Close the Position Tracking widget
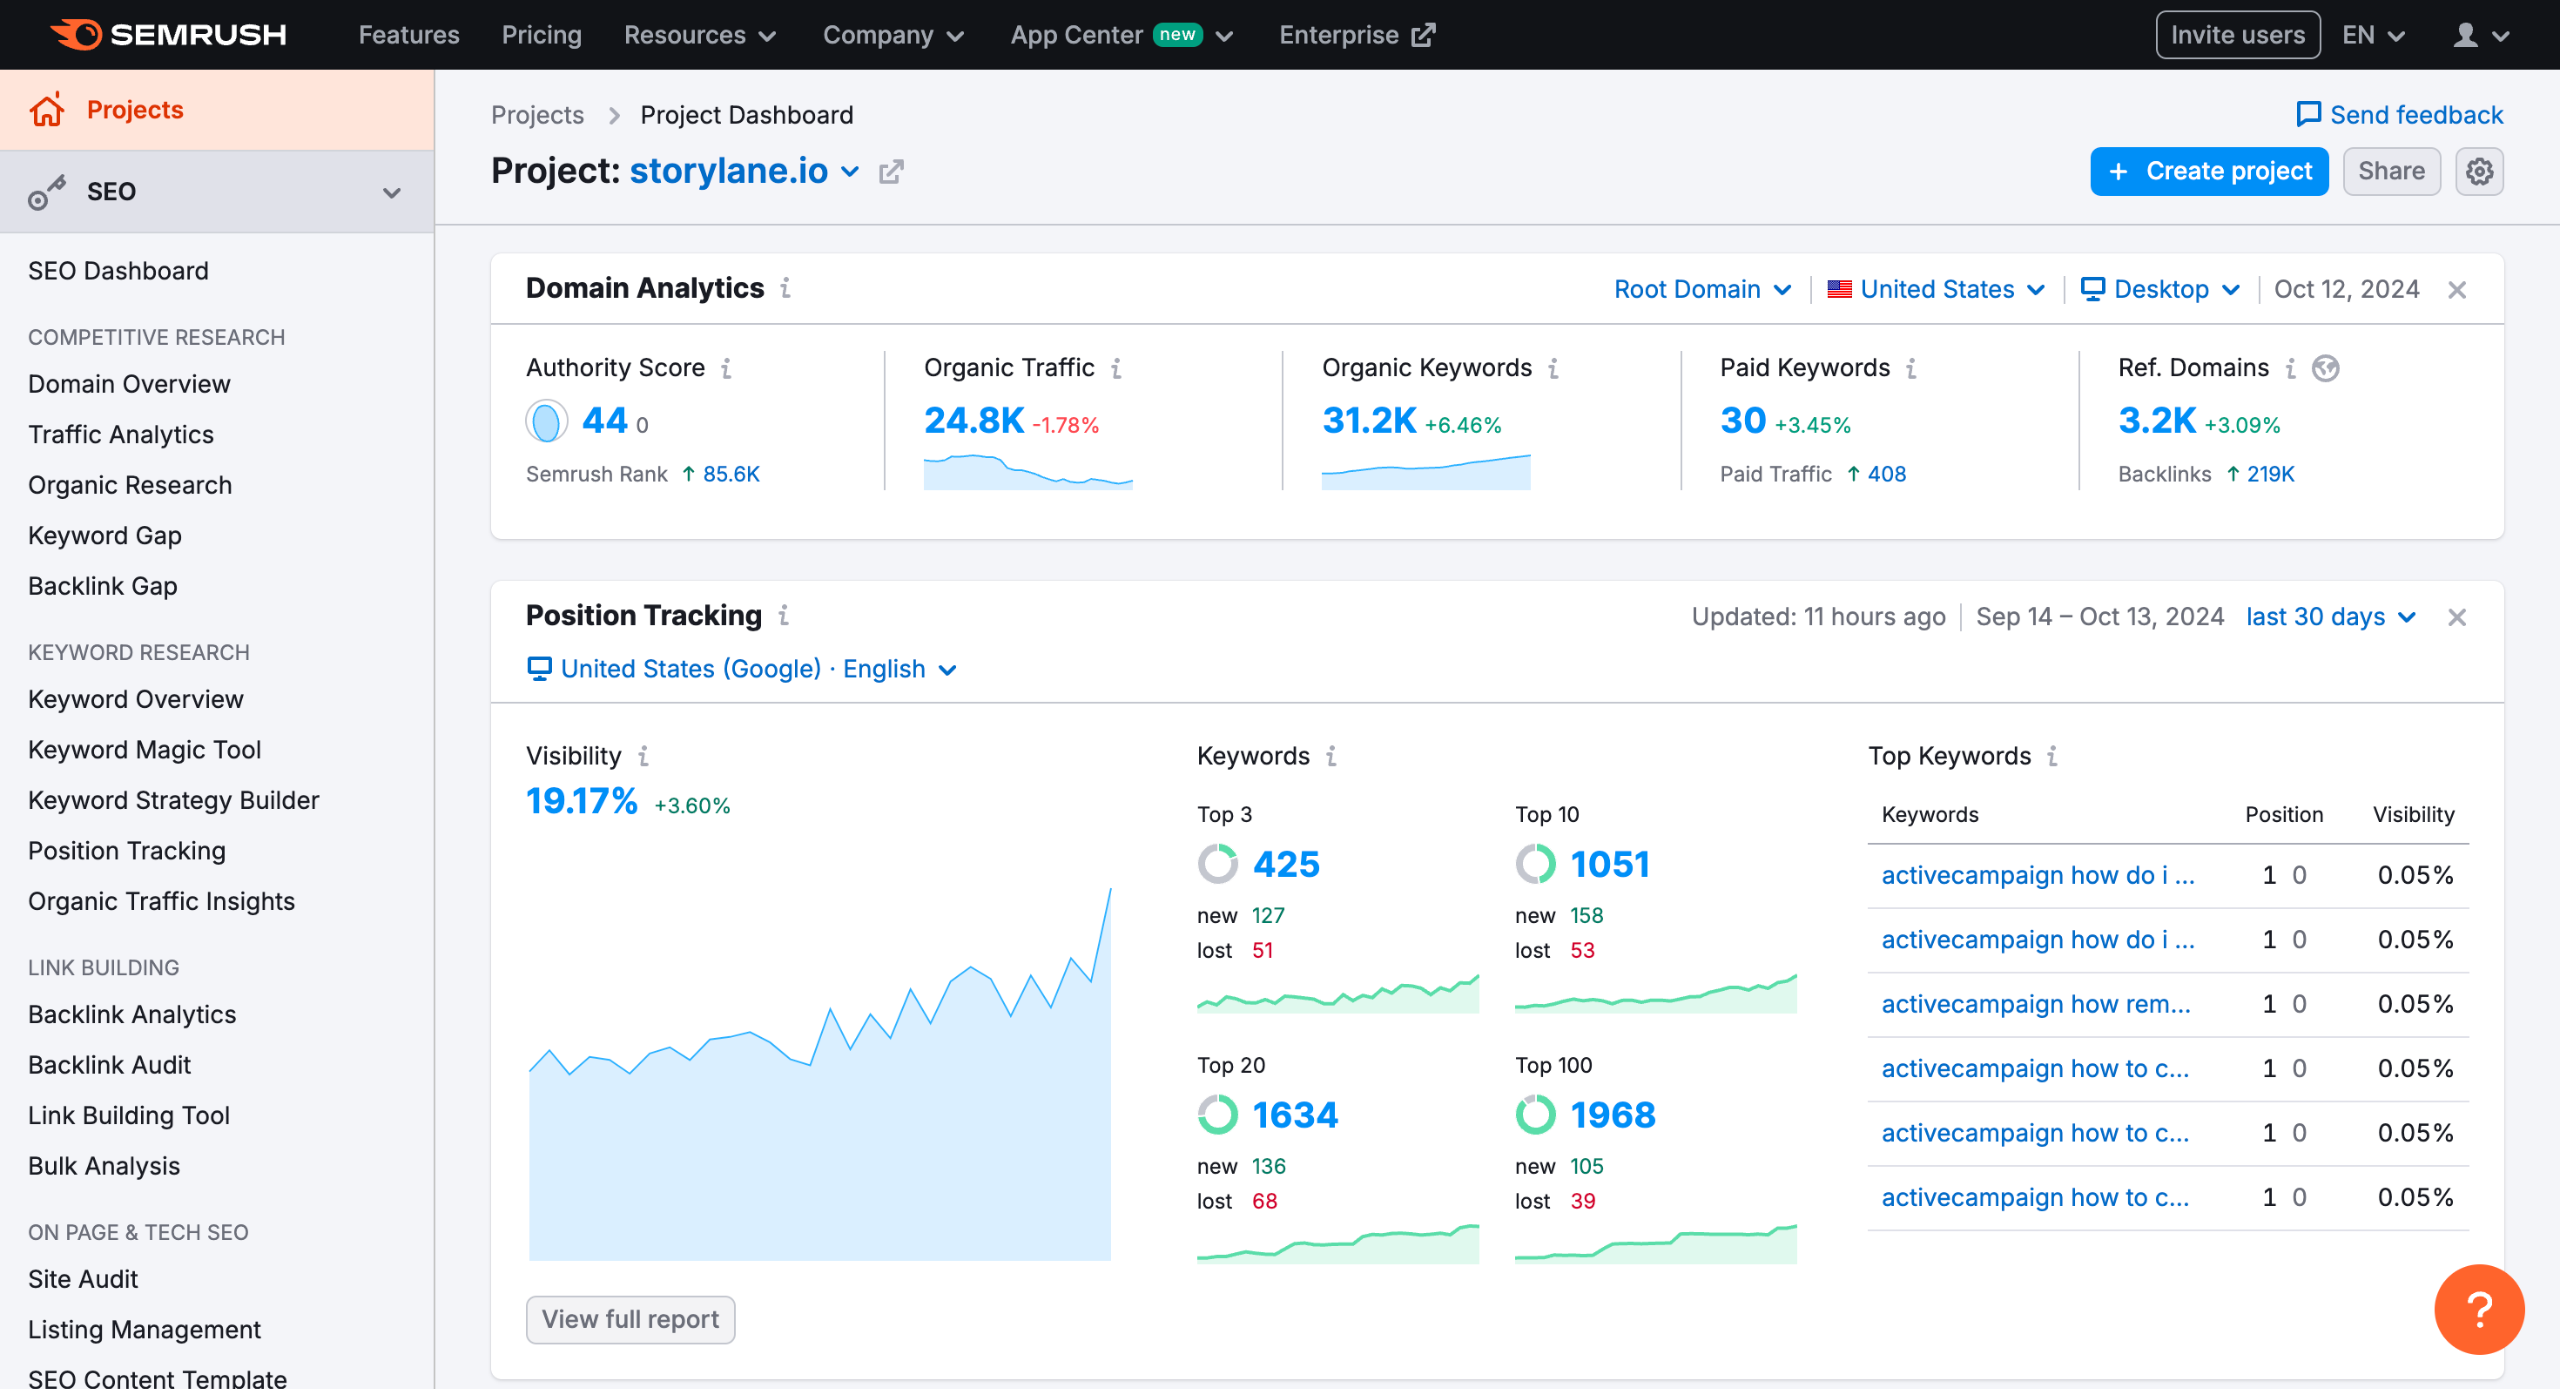This screenshot has width=2560, height=1389. (2456, 617)
